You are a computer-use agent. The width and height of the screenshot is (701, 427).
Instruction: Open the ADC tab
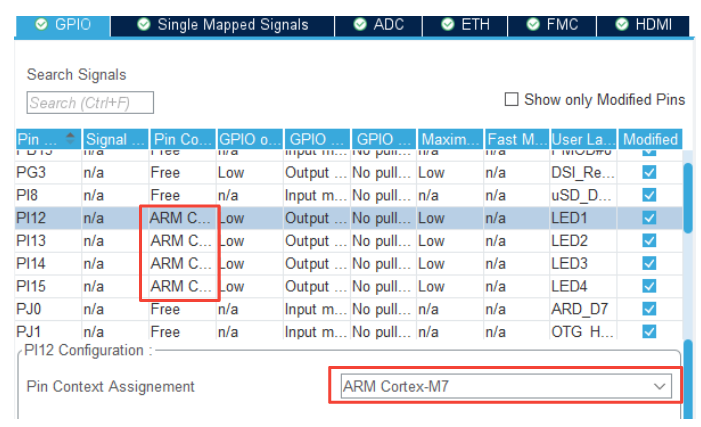pyautogui.click(x=378, y=24)
